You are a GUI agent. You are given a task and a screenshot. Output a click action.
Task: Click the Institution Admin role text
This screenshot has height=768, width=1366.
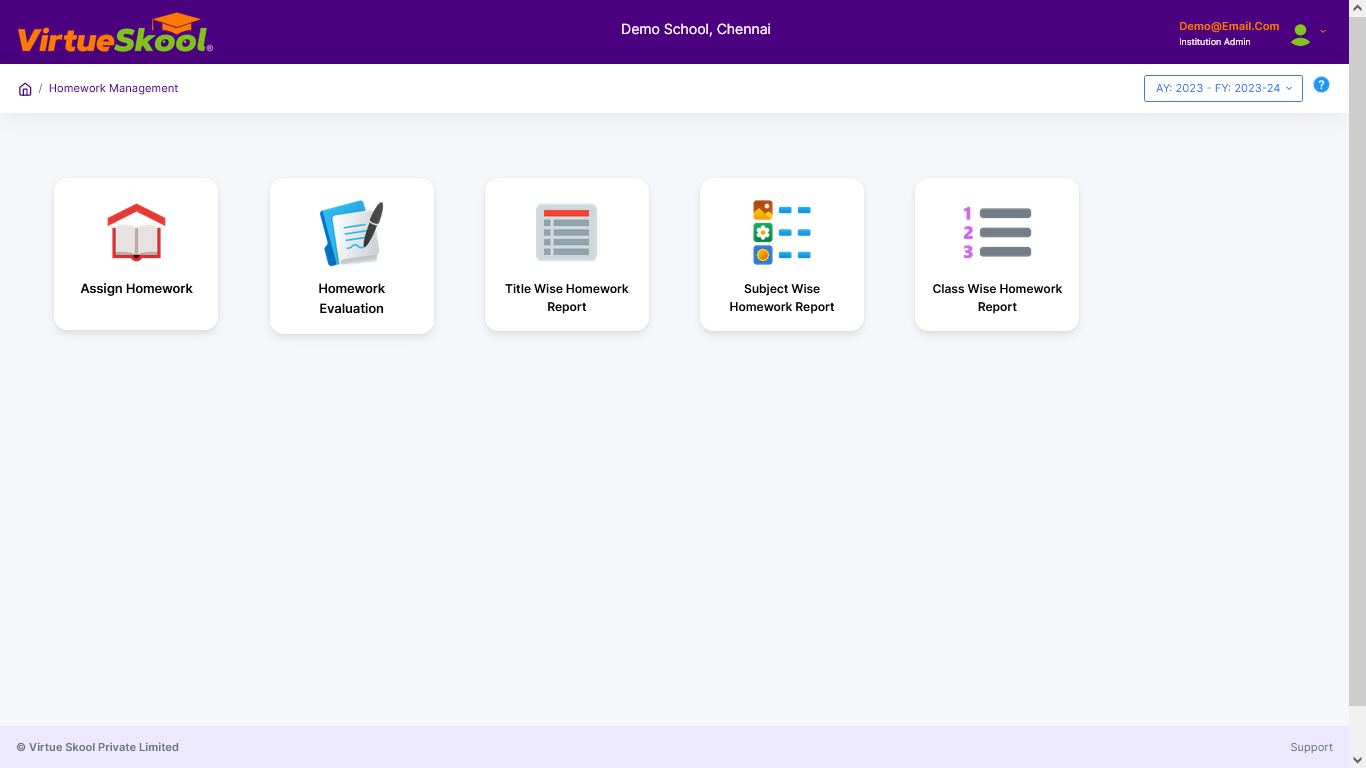point(1214,42)
